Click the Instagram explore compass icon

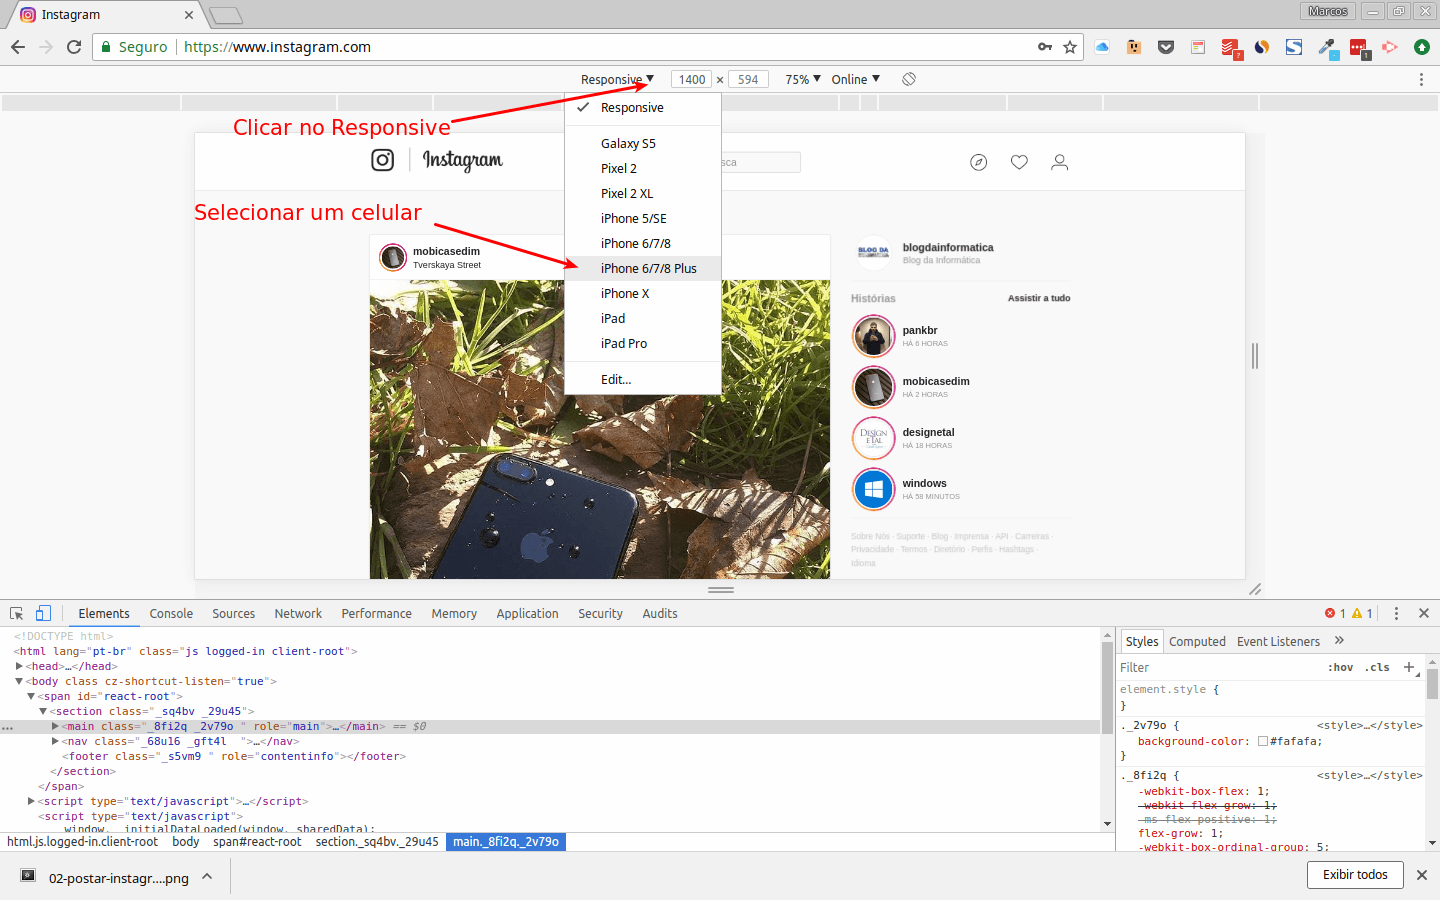(978, 162)
